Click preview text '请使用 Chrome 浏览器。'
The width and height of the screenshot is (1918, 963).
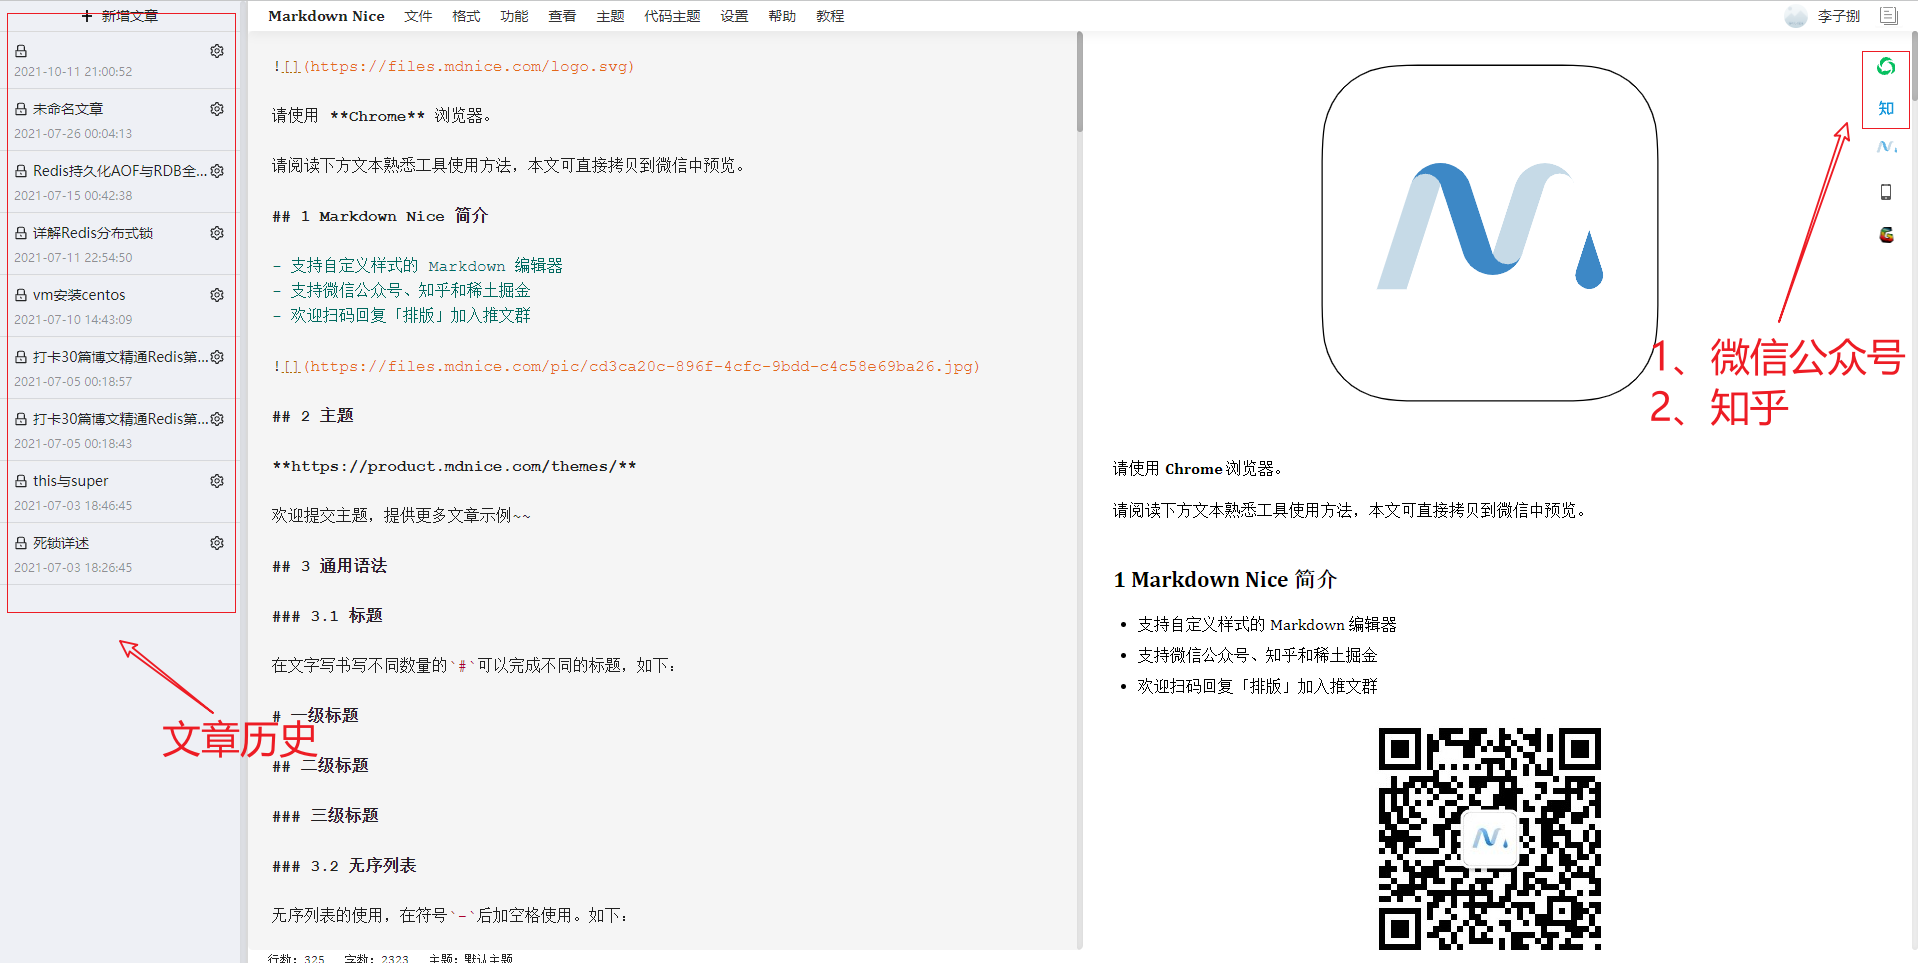click(1197, 469)
